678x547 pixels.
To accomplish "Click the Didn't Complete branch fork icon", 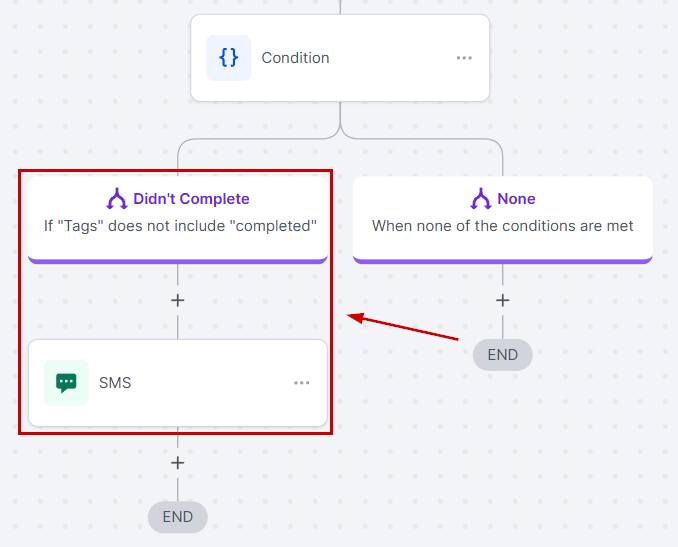I will coord(117,199).
